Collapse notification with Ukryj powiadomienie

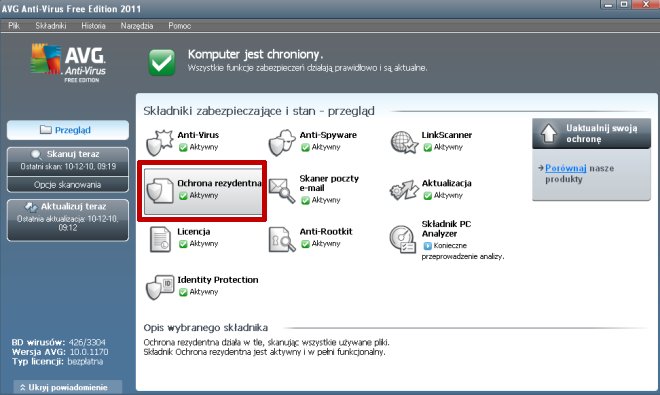click(68, 387)
